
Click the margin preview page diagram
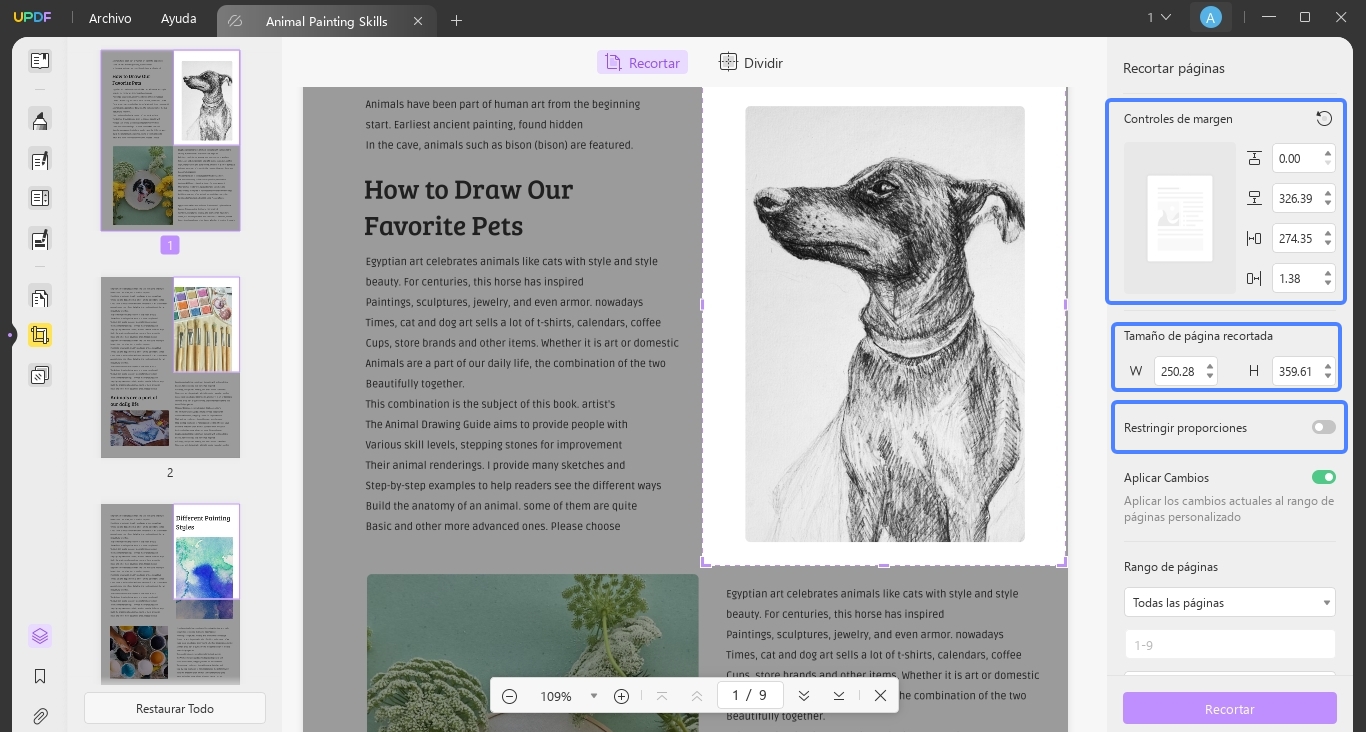[1180, 218]
